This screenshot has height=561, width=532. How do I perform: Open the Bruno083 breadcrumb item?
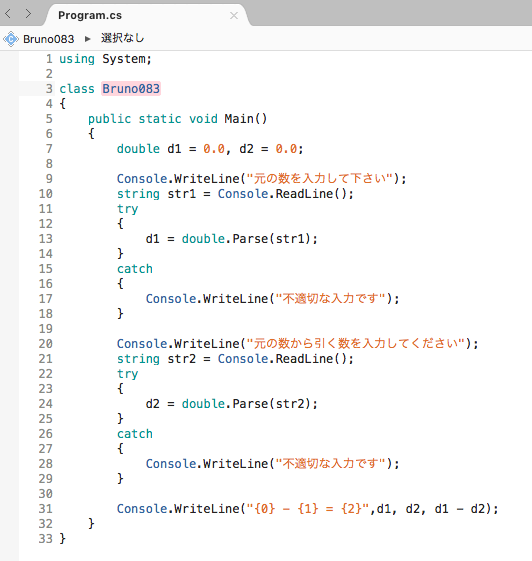tap(49, 39)
